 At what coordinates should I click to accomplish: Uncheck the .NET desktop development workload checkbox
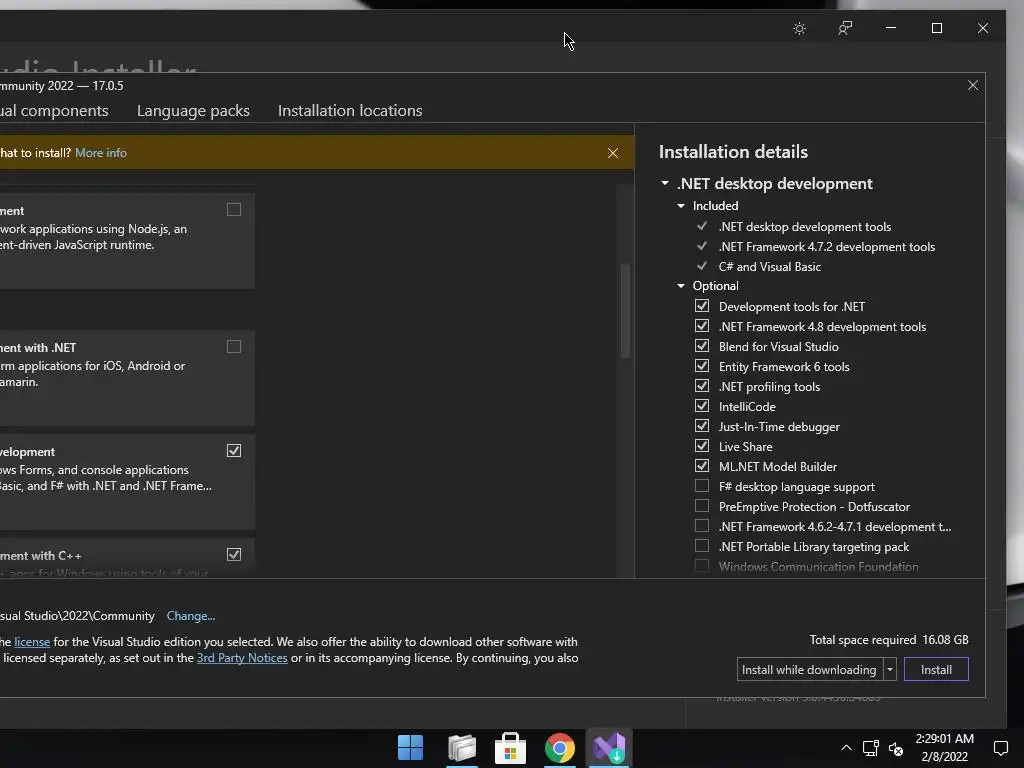234,451
